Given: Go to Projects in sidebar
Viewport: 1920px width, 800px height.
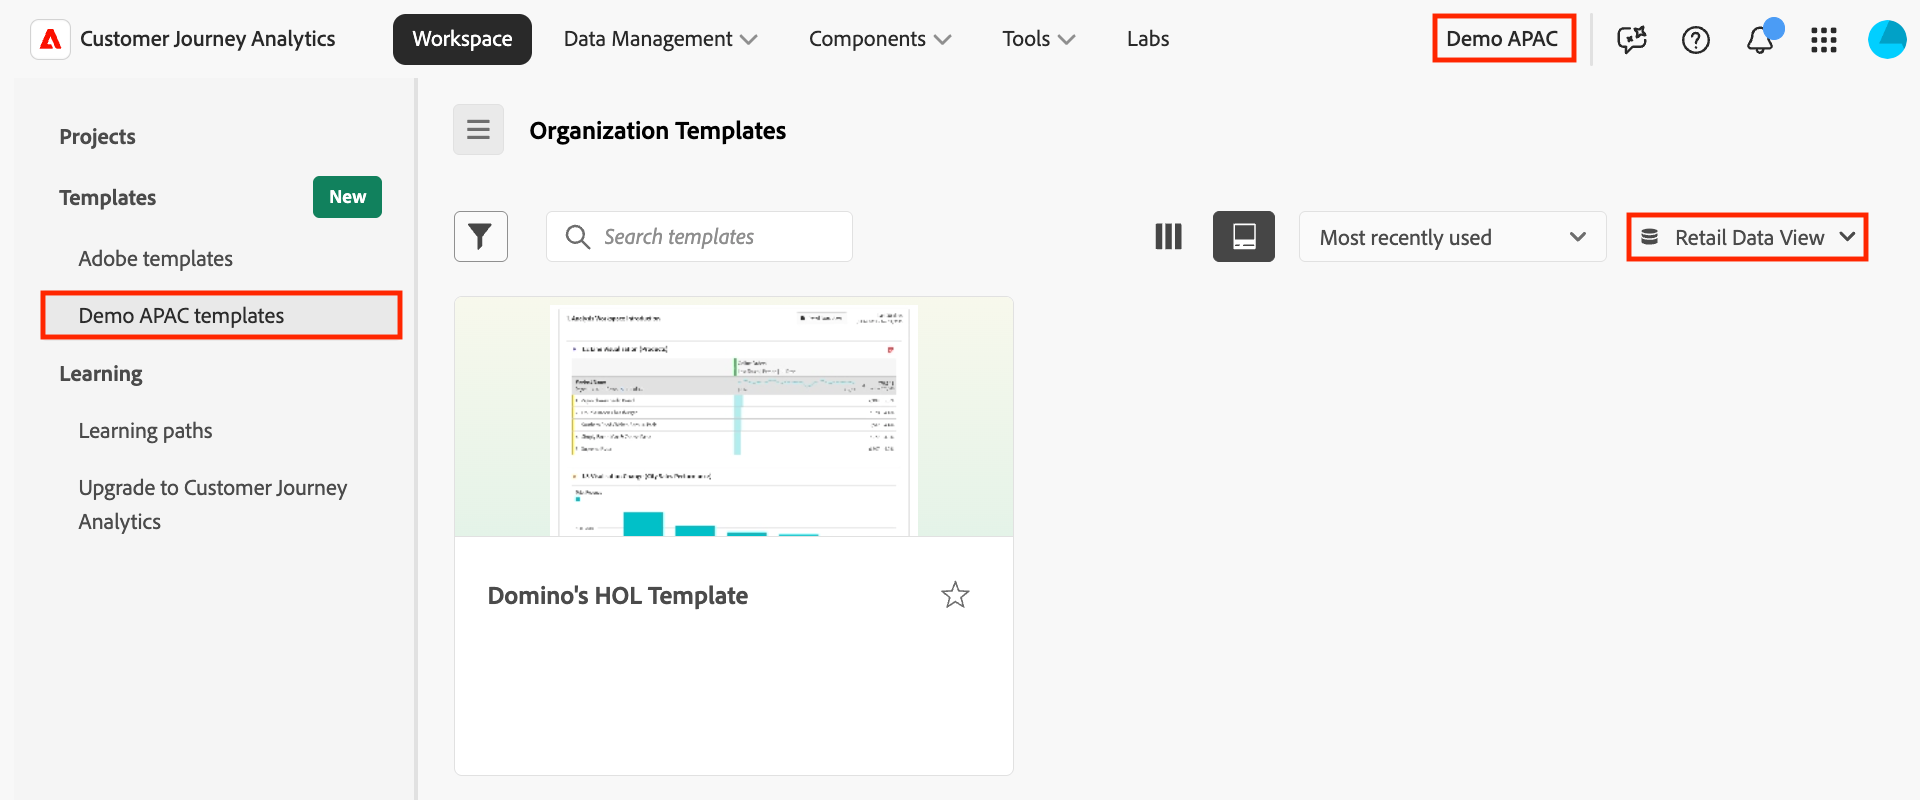Looking at the screenshot, I should (97, 137).
